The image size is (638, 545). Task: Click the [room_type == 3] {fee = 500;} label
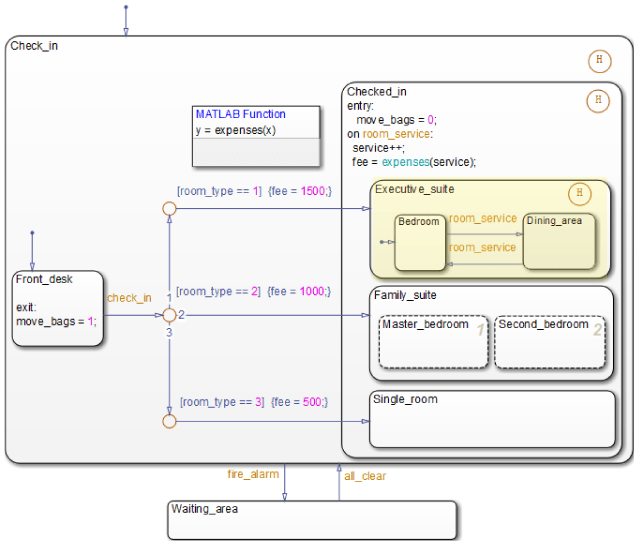point(254,402)
